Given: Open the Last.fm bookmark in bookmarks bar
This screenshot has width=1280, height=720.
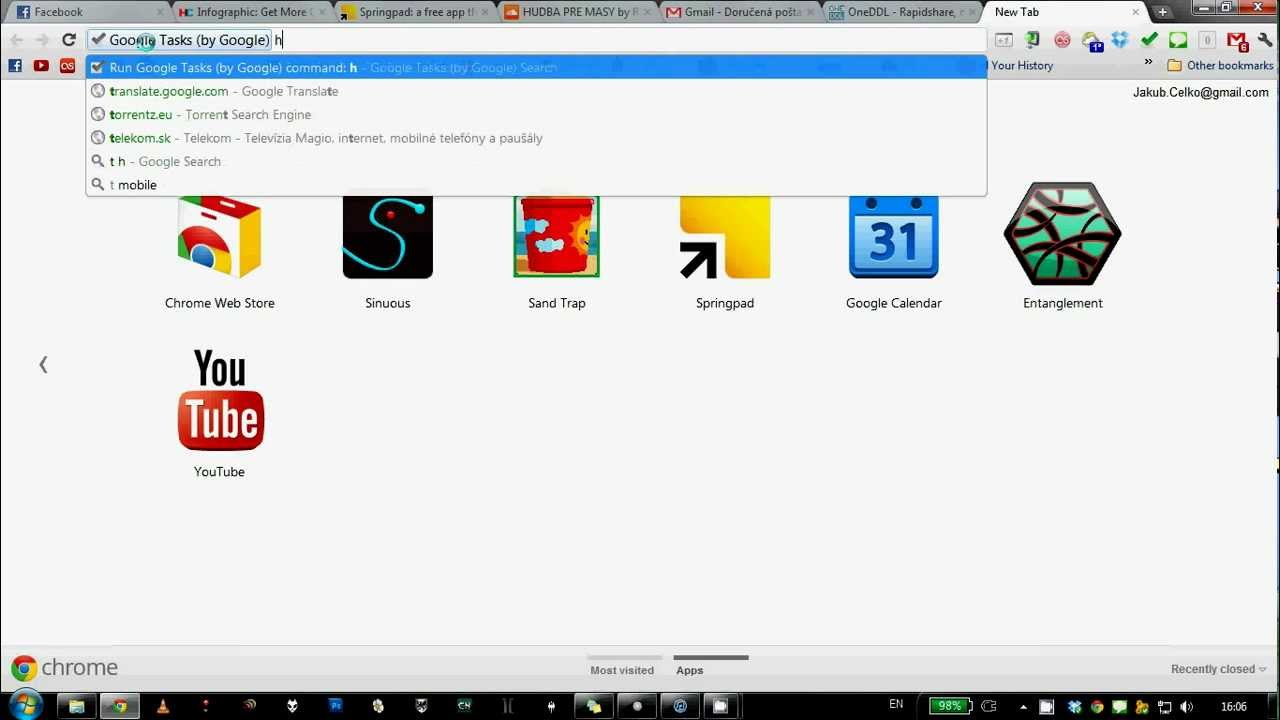Looking at the screenshot, I should (67, 66).
